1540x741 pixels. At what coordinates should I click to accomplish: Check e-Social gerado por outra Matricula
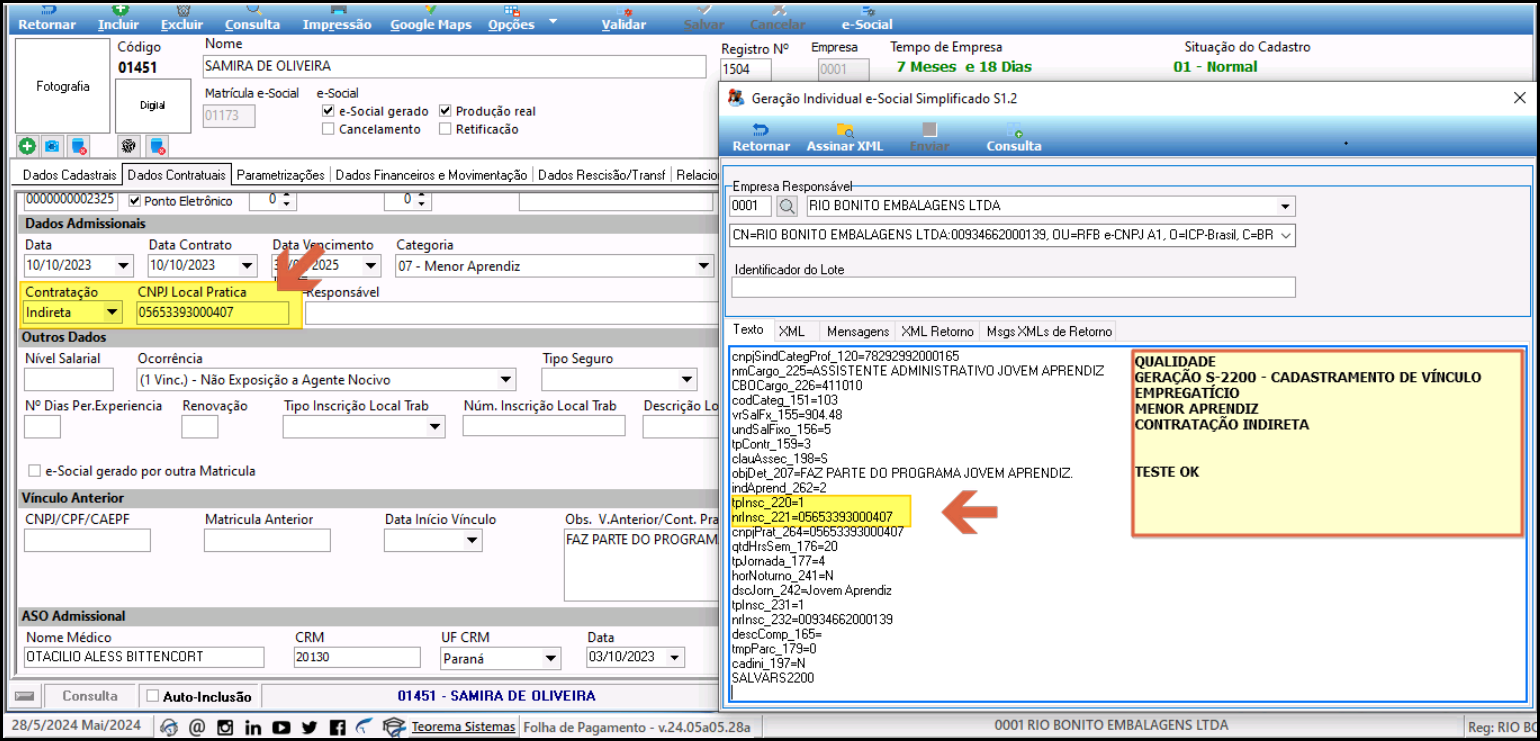35,471
